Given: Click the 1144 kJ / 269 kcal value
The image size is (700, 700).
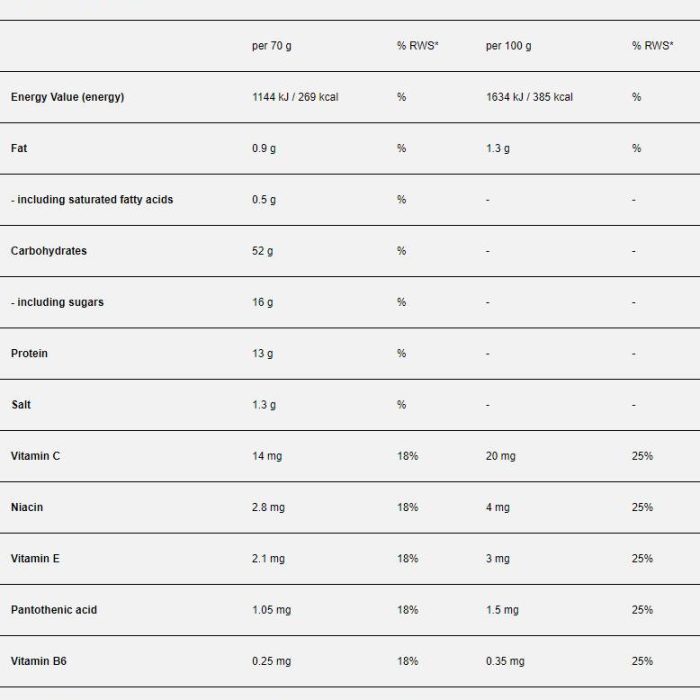Looking at the screenshot, I should 295,97.
